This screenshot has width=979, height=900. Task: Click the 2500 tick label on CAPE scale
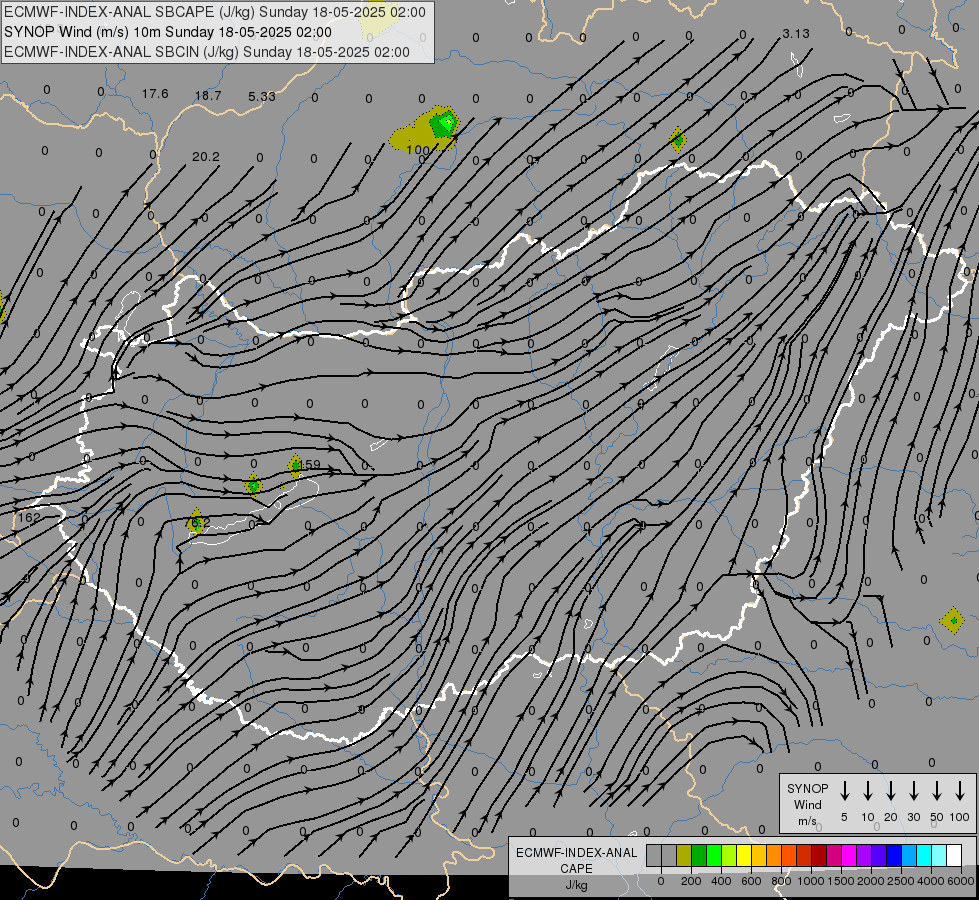click(x=901, y=881)
